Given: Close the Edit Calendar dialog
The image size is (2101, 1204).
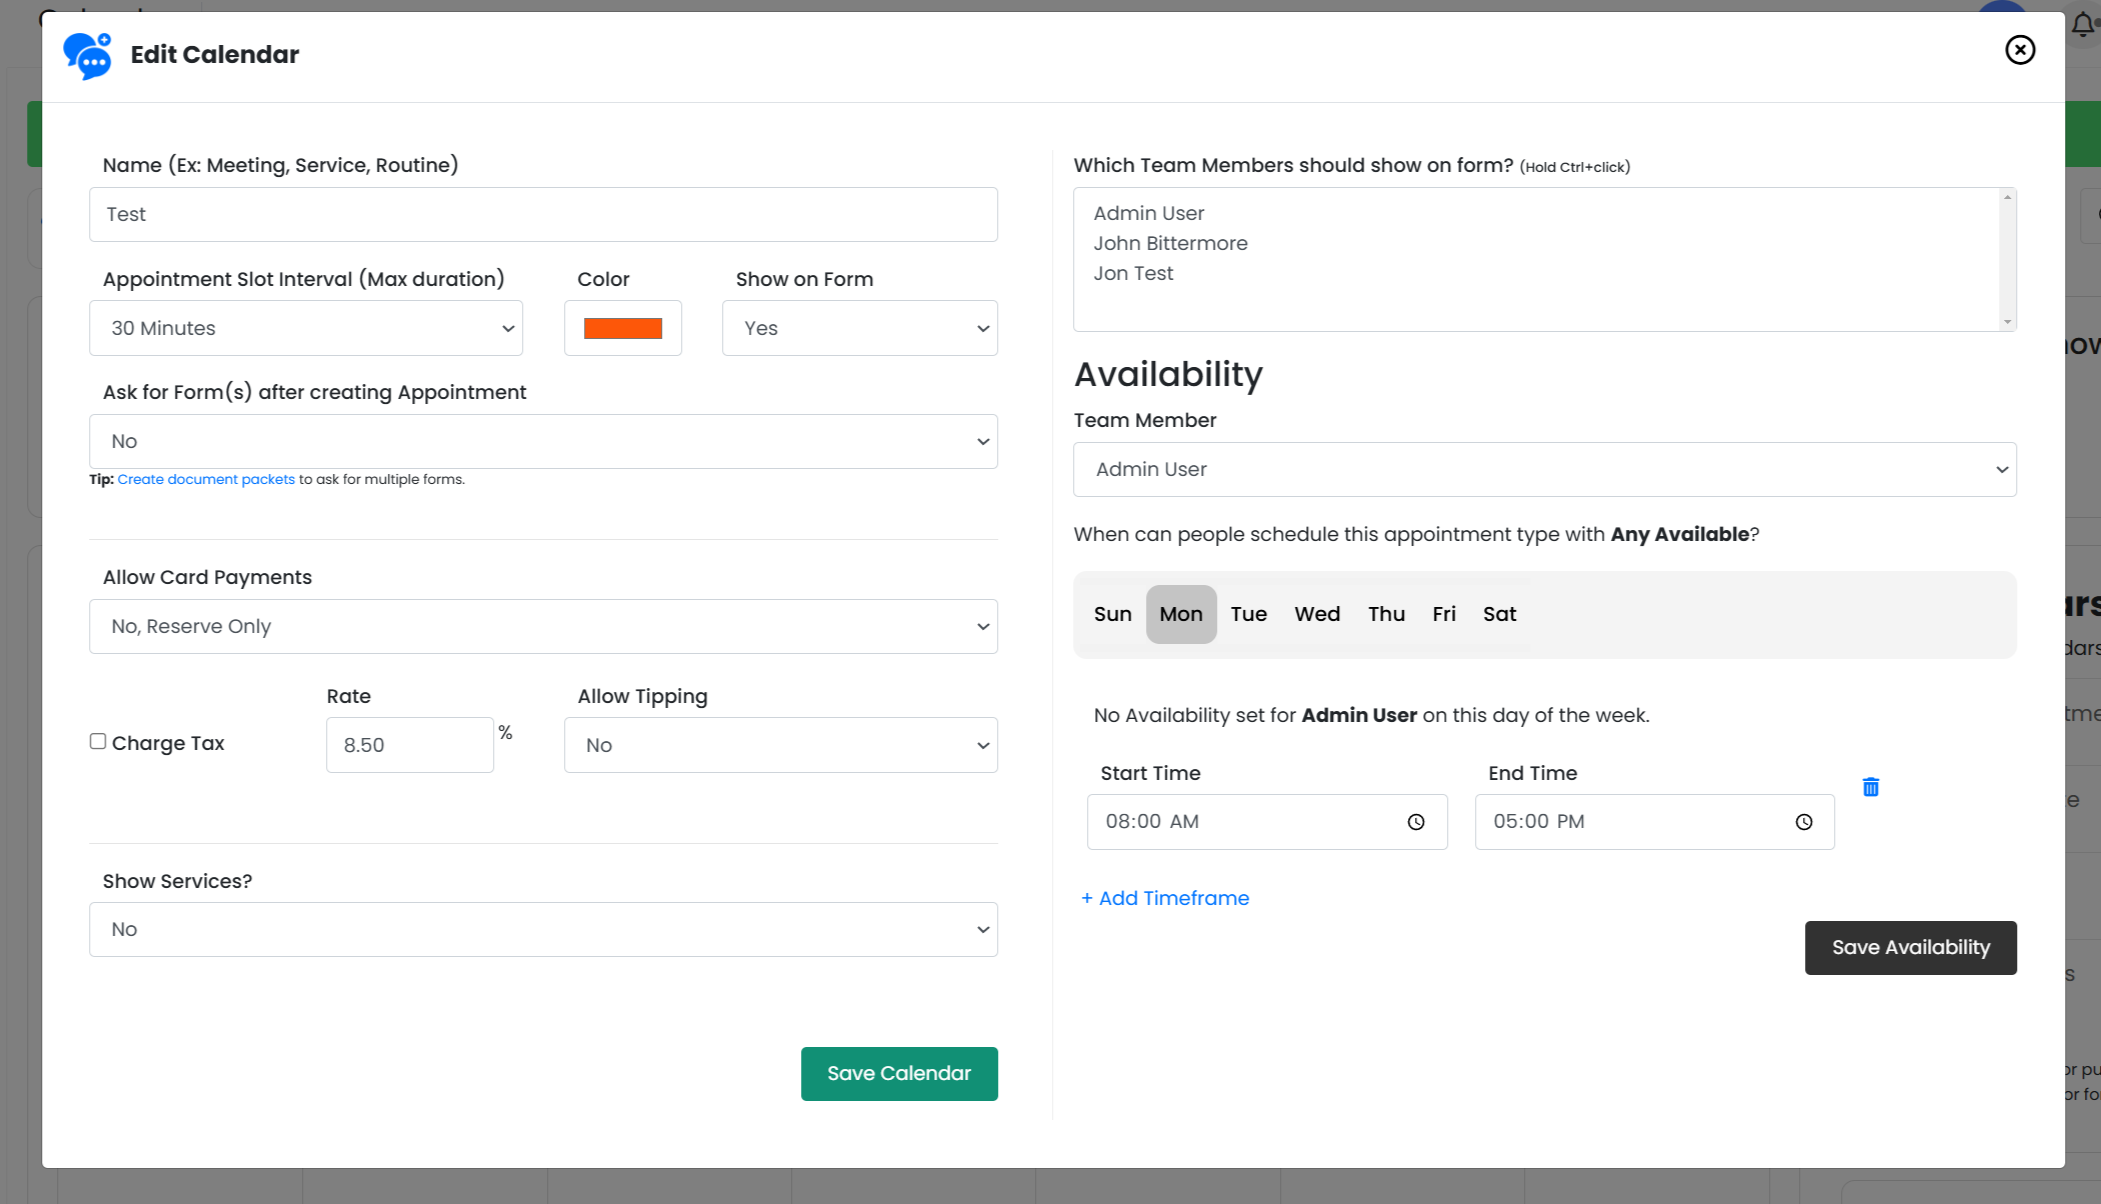Looking at the screenshot, I should click(x=2019, y=50).
